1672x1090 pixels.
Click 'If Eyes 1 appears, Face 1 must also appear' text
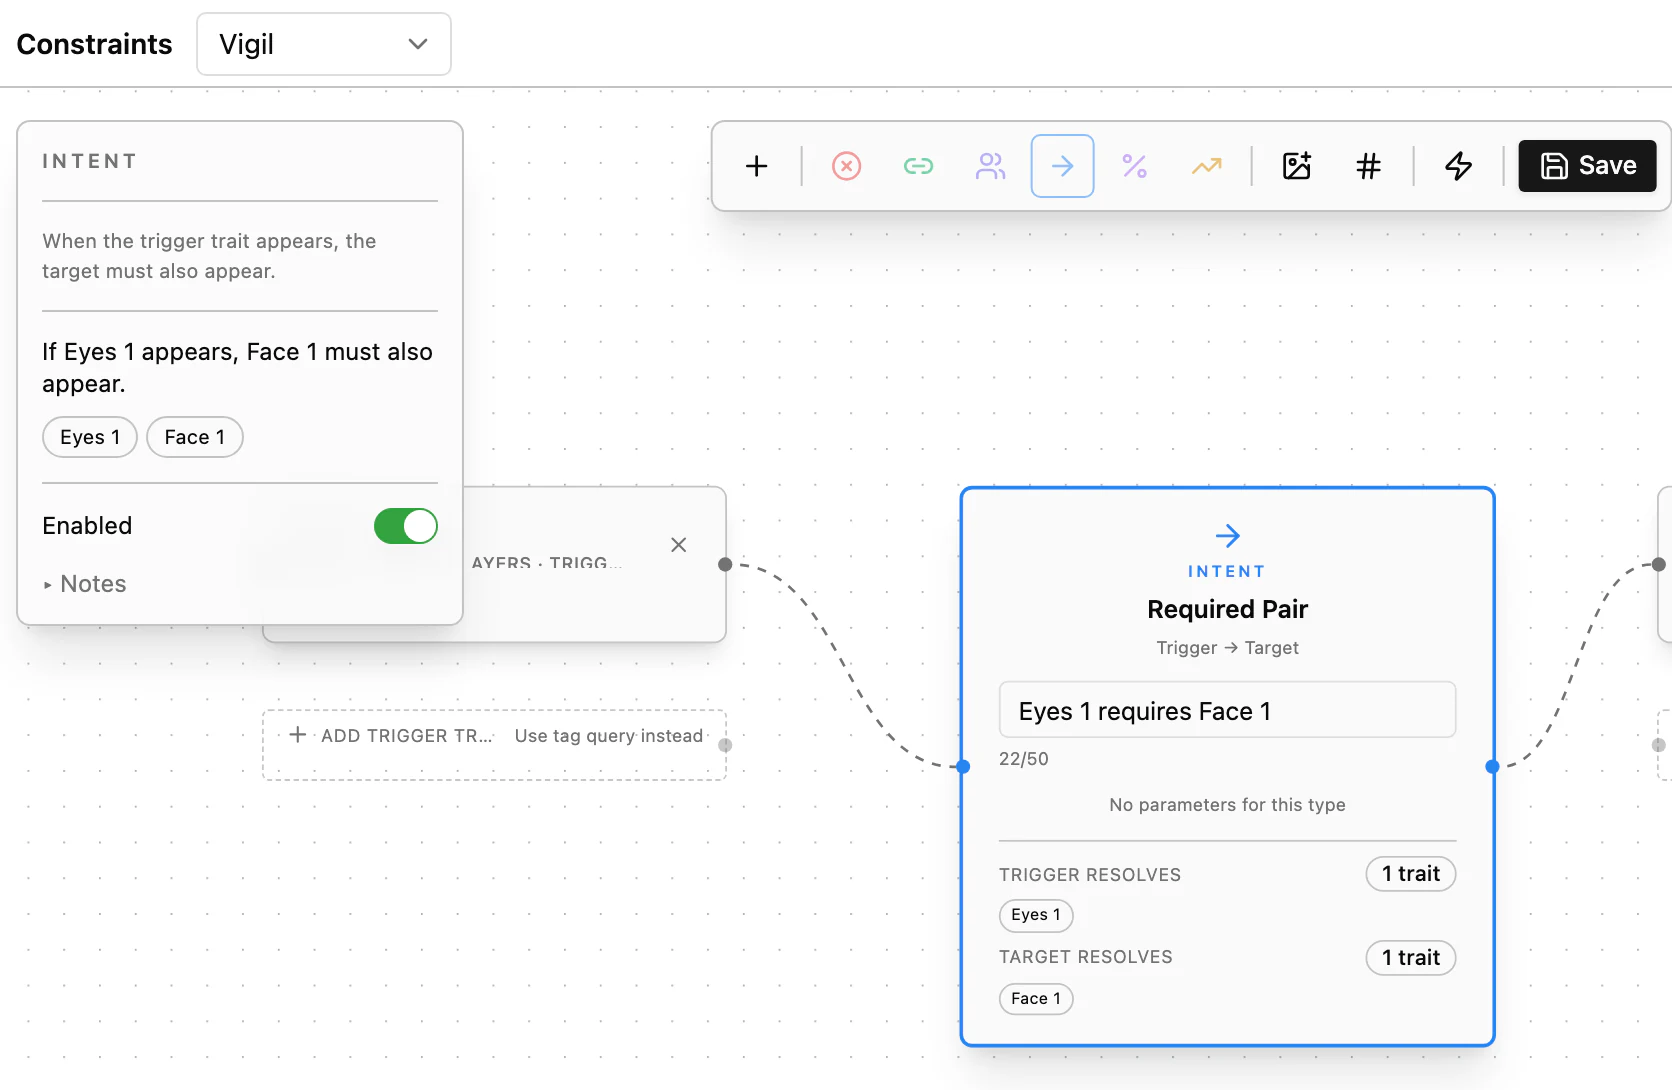click(237, 368)
